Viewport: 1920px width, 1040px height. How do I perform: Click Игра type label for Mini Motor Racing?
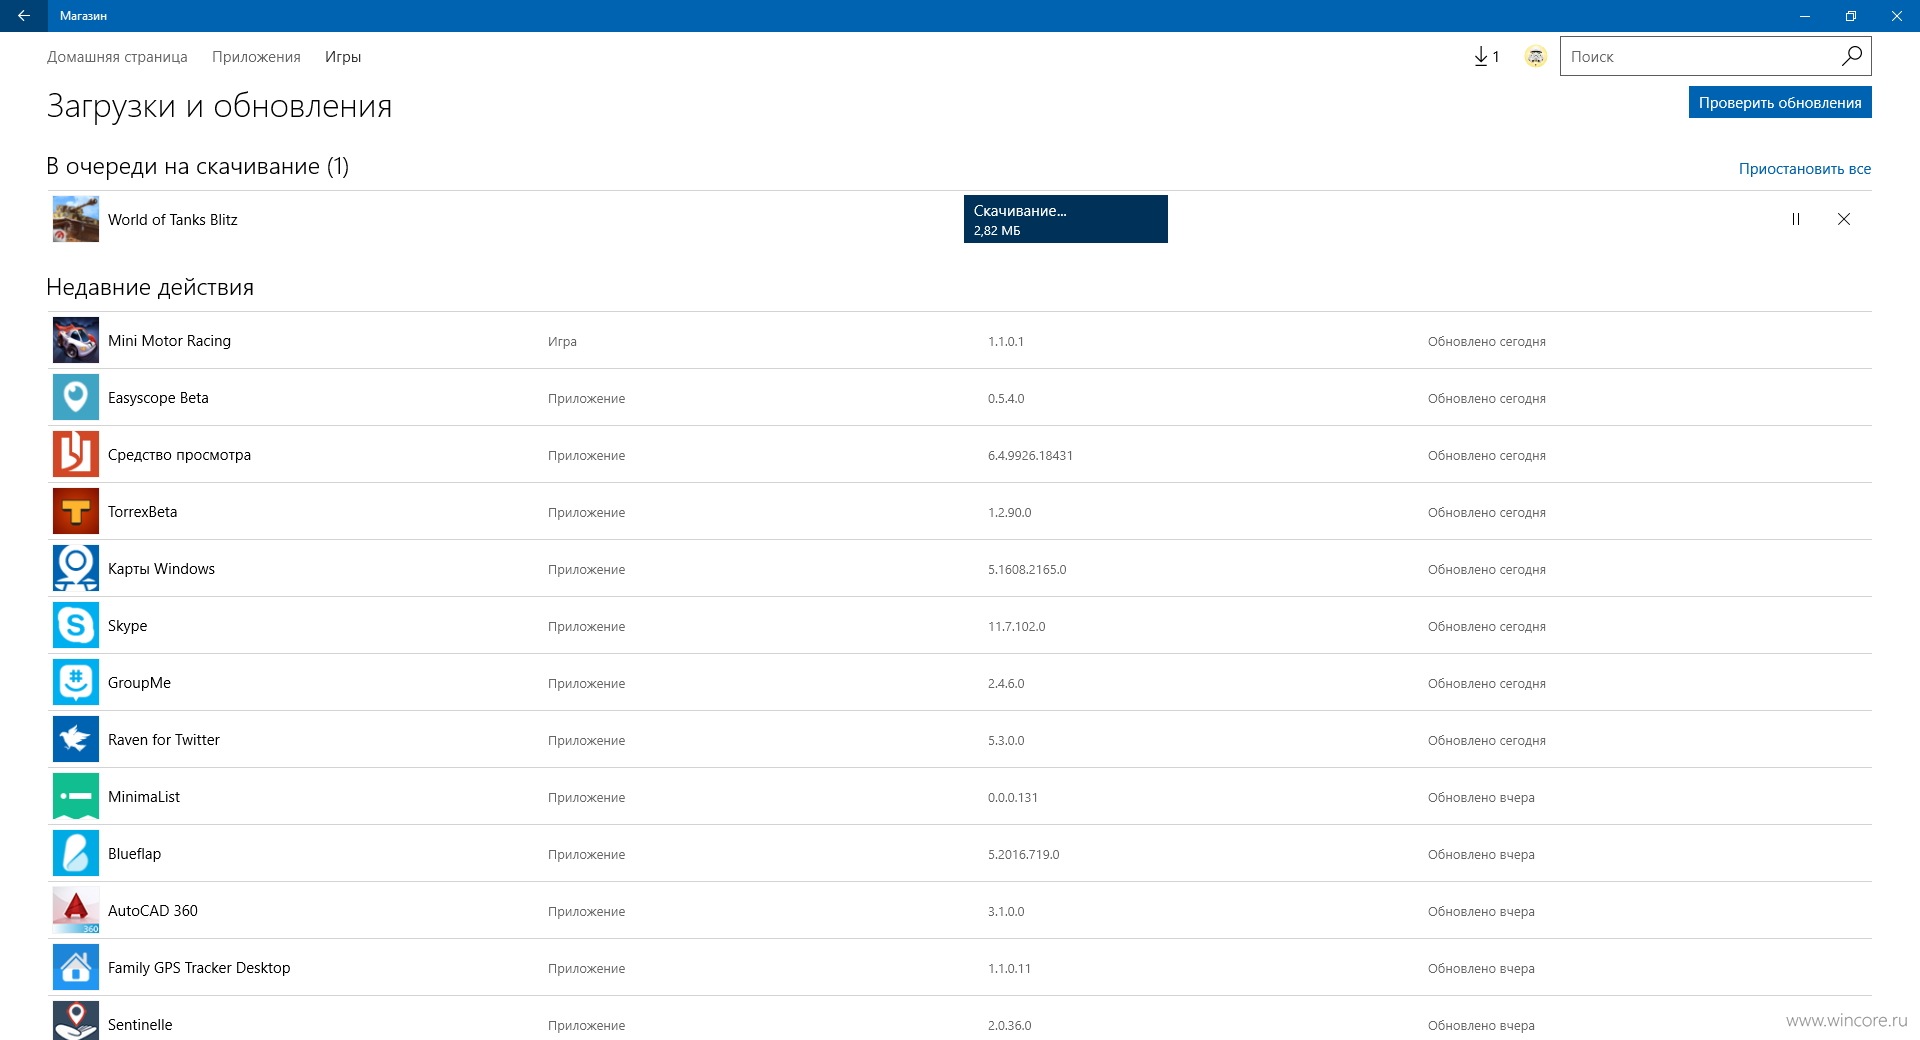point(562,342)
